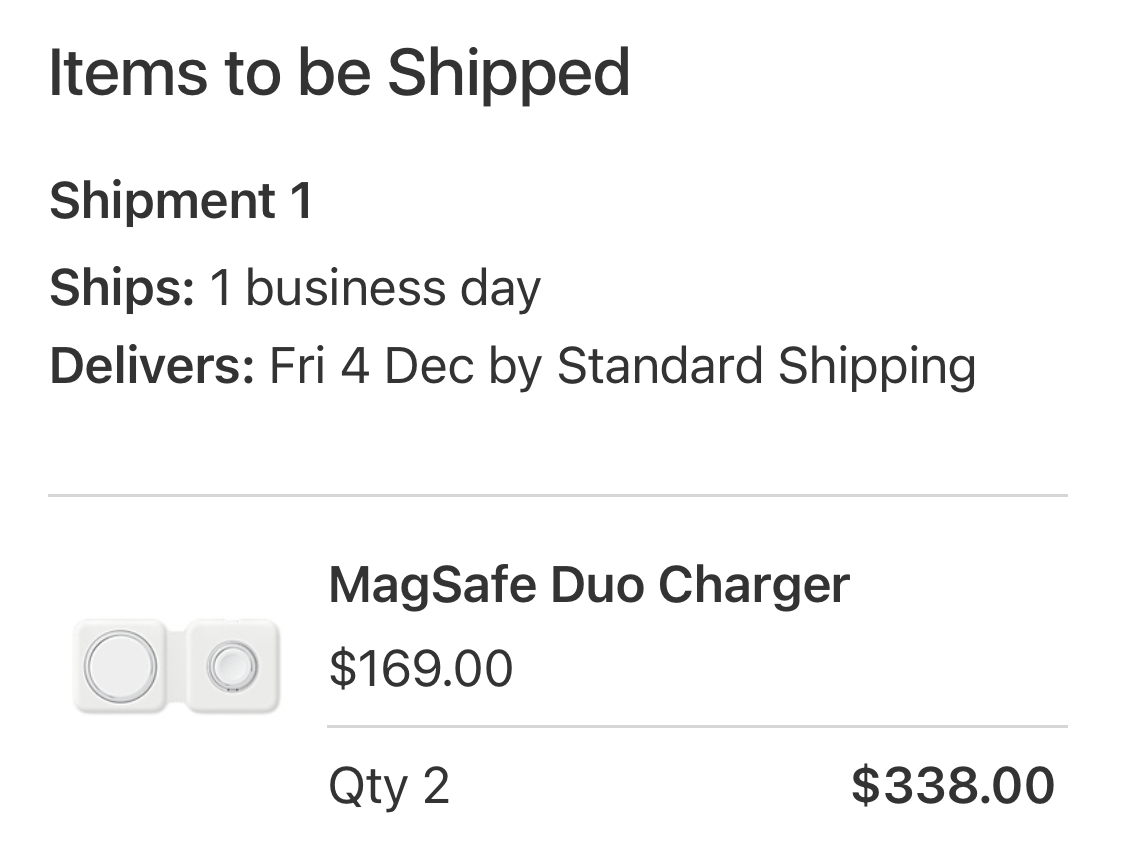Click the word Shipped in the heading
The width and height of the screenshot is (1126, 863).
509,73
